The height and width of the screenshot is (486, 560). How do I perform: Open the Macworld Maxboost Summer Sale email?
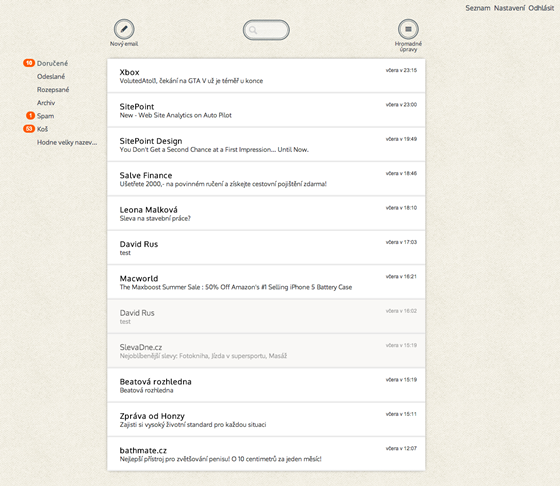click(266, 282)
